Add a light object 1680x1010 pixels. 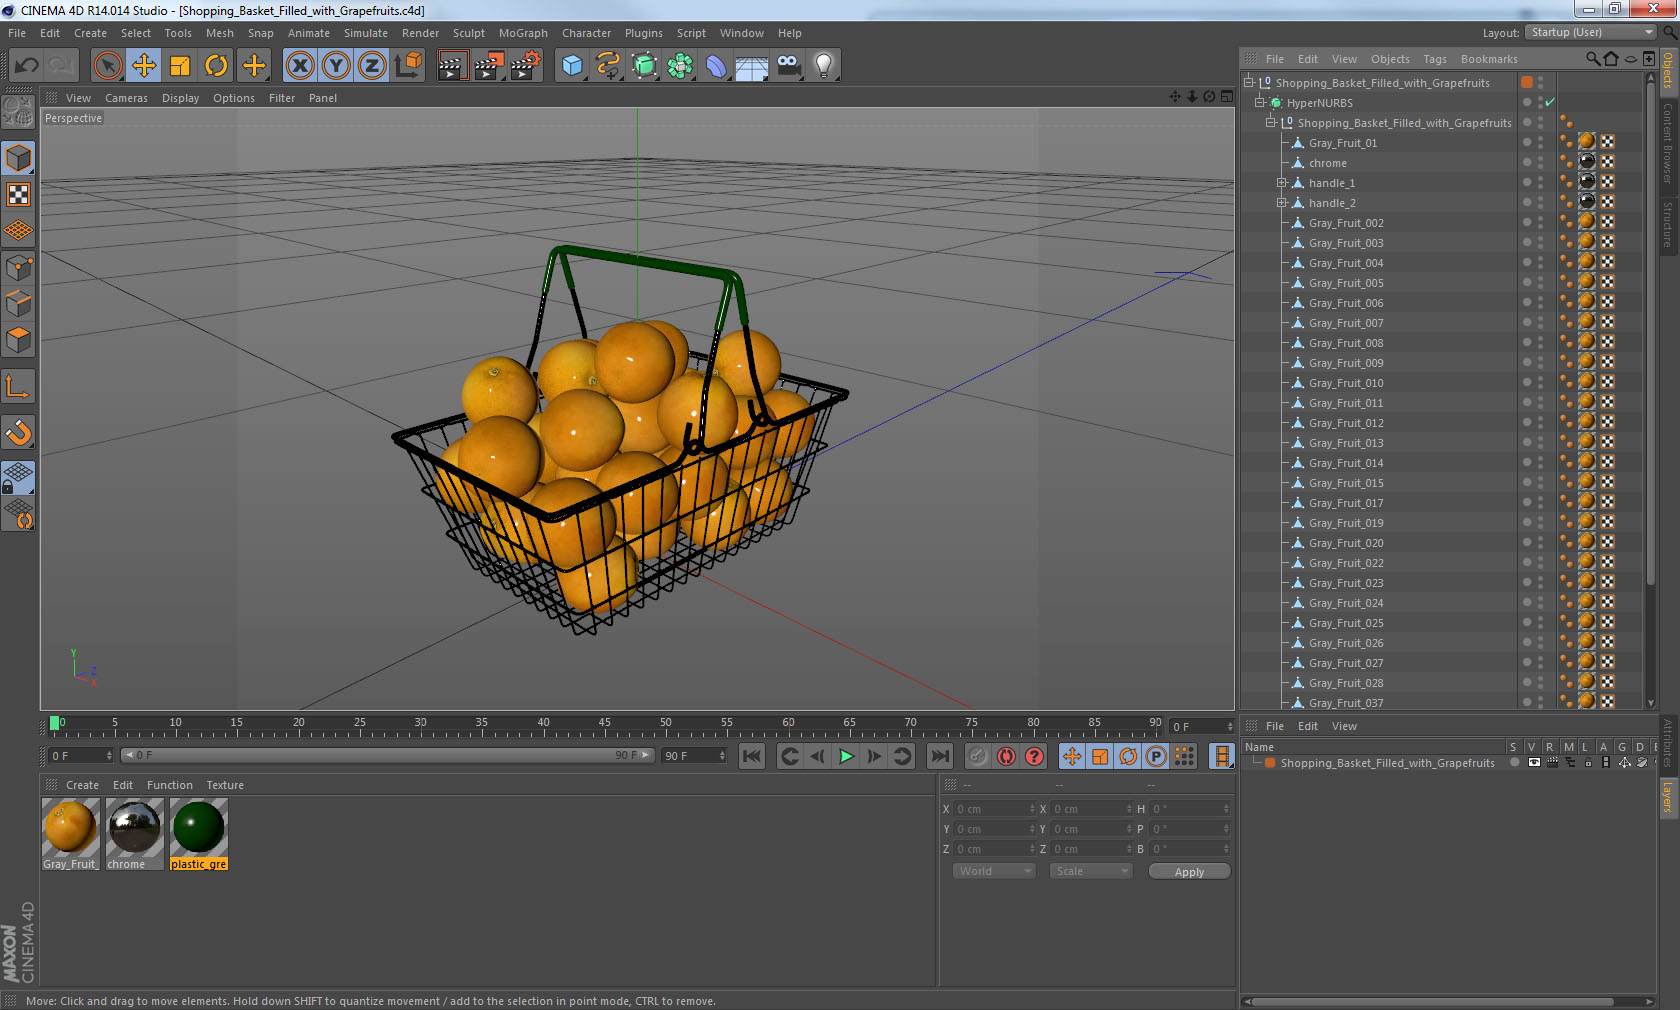(824, 66)
